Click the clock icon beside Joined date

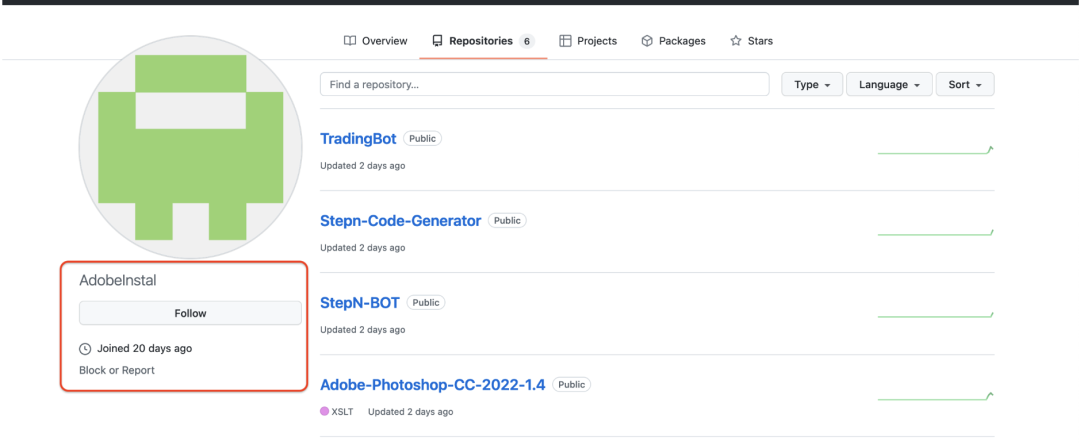[85, 349]
